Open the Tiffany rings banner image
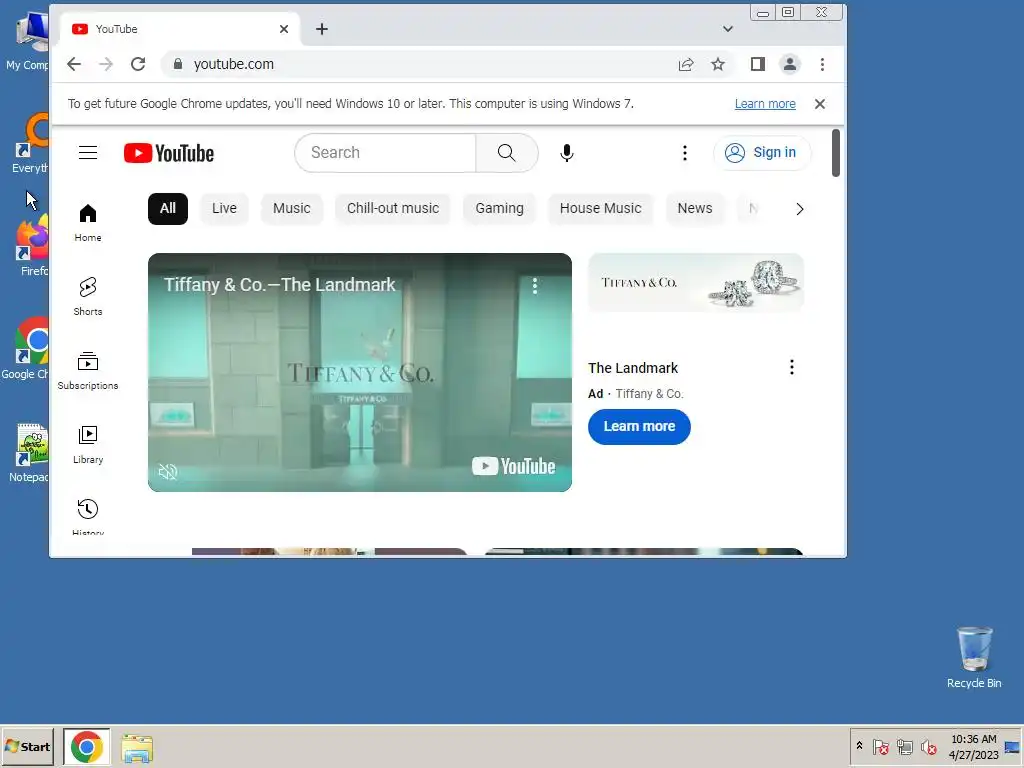The width and height of the screenshot is (1024, 768). [696, 283]
